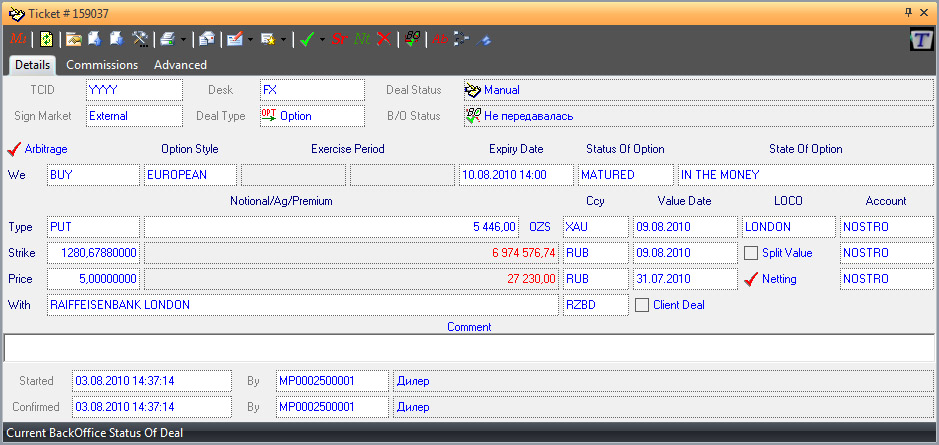Click the Ccy field showing XAU
This screenshot has height=445, width=939.
pos(596,227)
